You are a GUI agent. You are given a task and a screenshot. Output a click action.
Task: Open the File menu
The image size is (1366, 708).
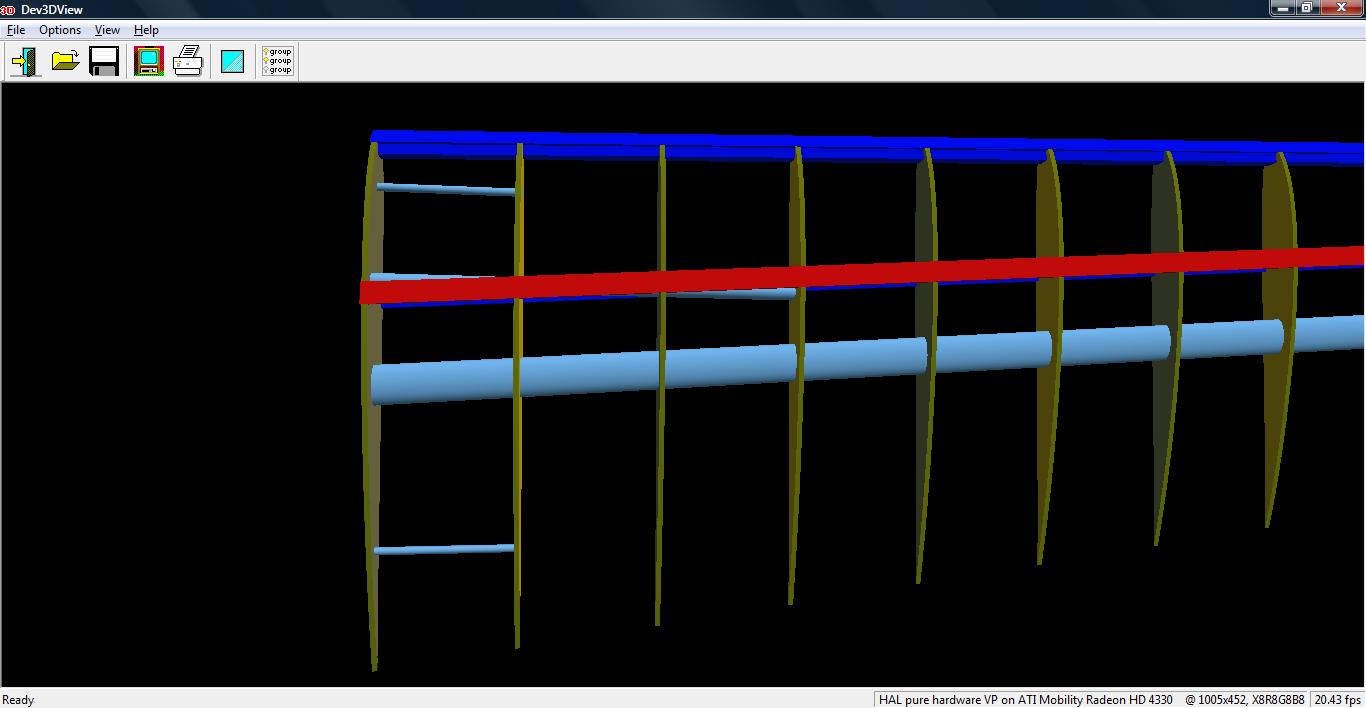(16, 30)
